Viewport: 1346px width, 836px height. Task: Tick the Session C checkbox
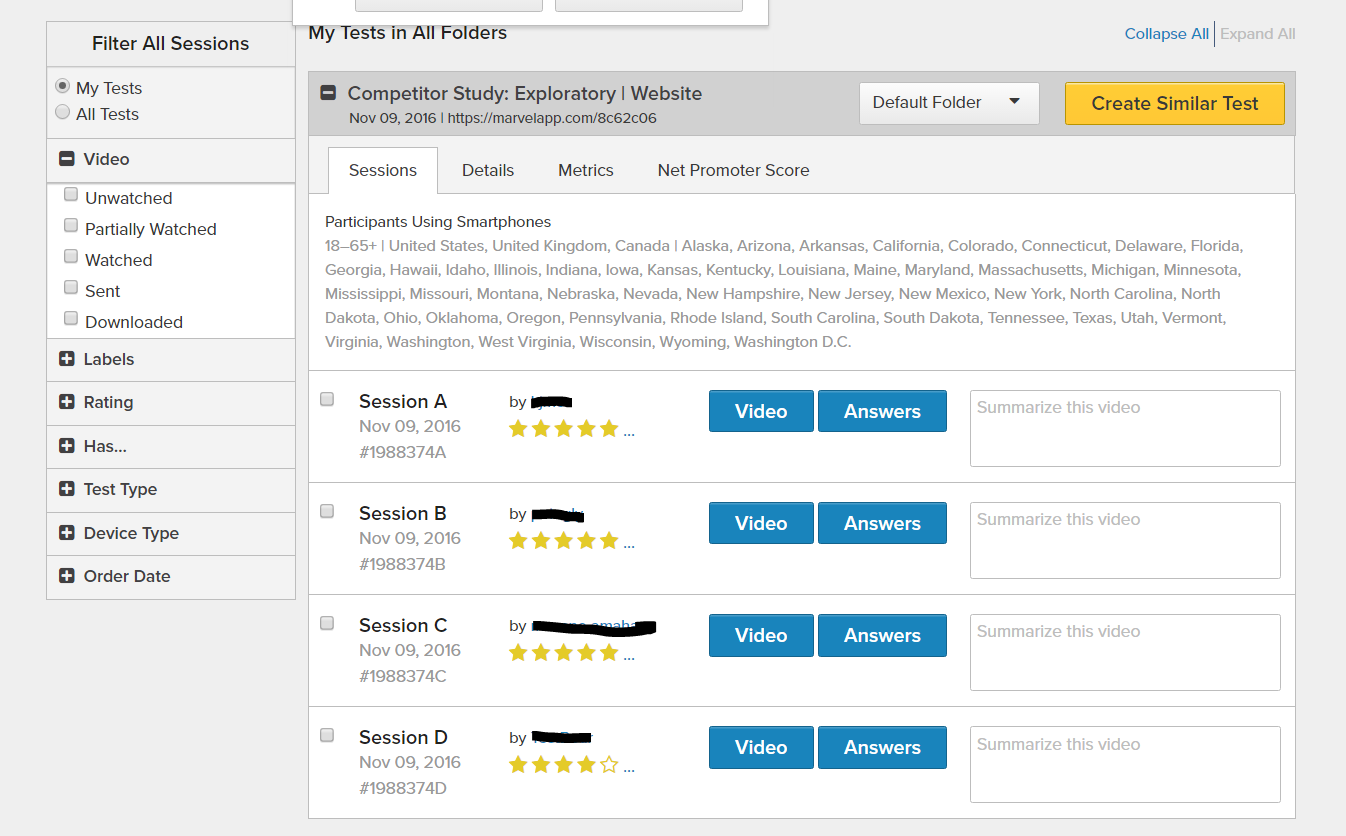point(327,623)
